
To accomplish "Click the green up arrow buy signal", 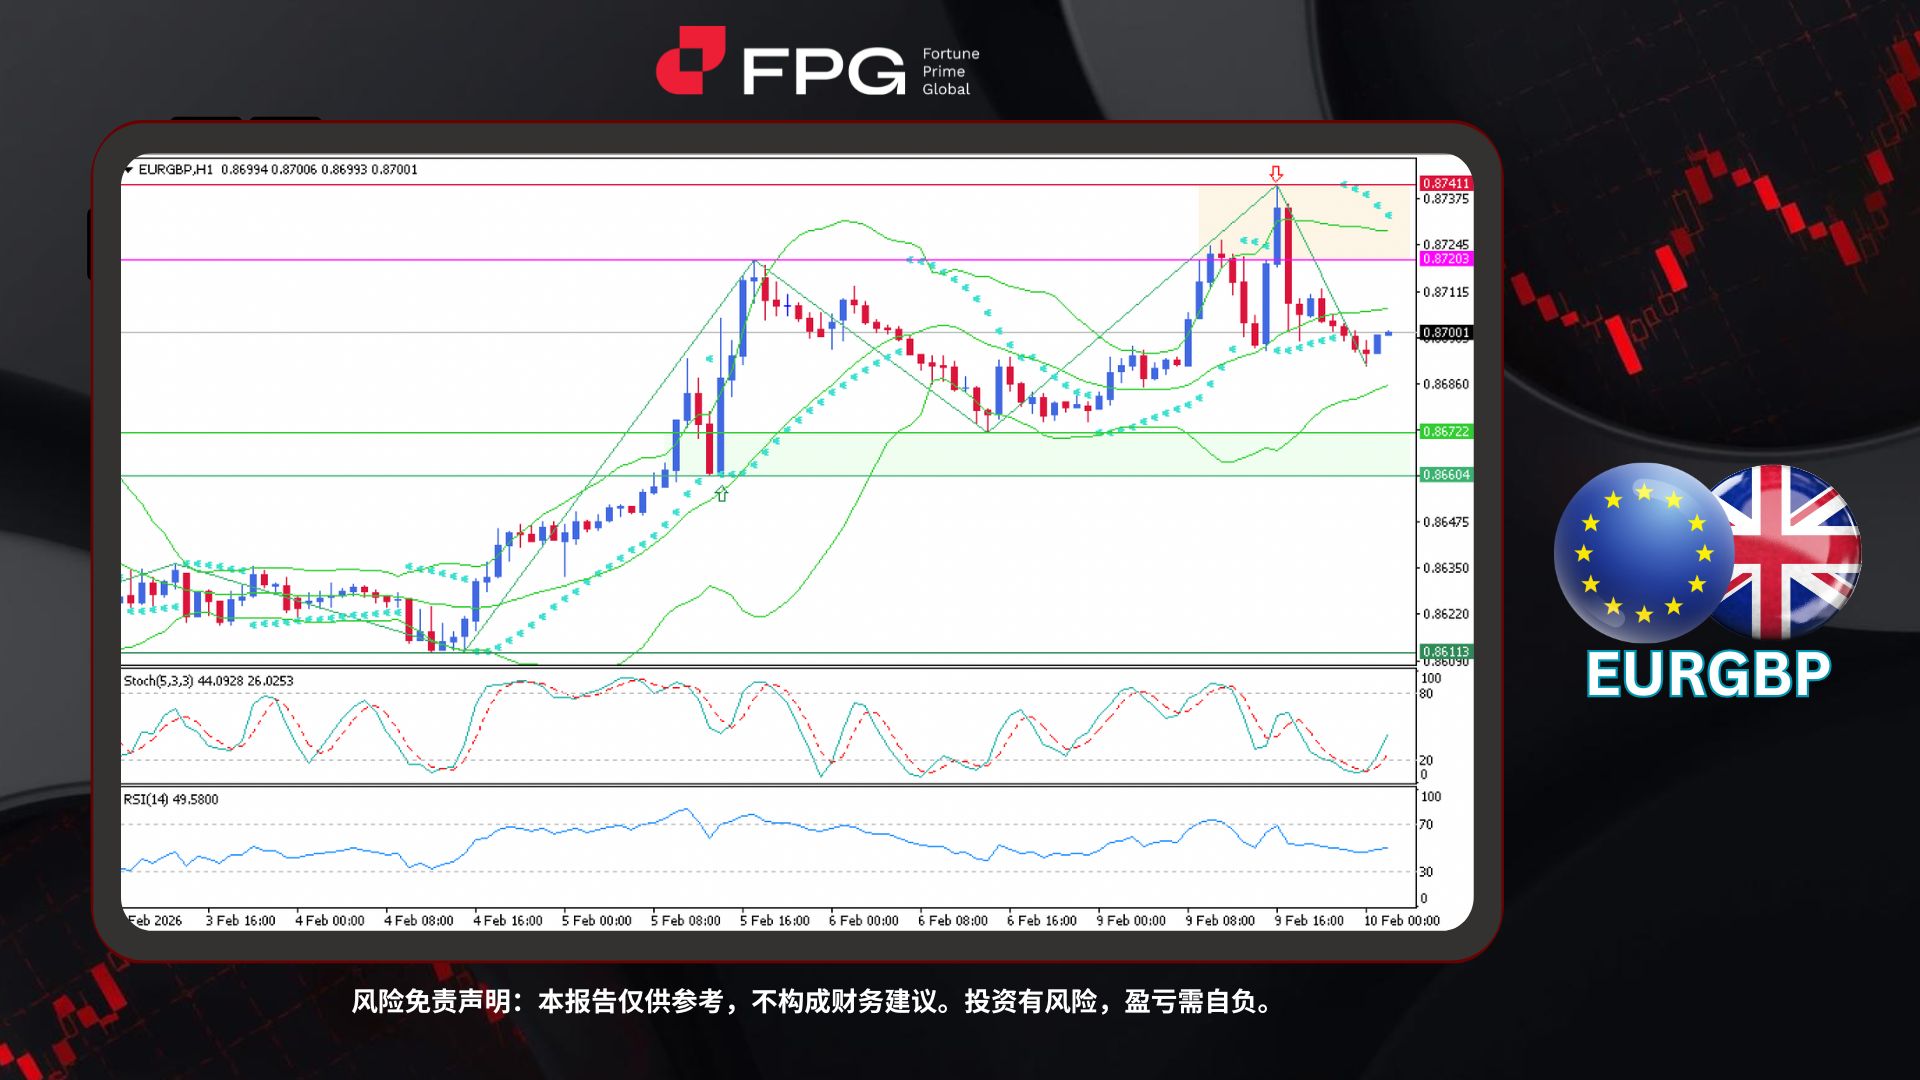I will 722,493.
